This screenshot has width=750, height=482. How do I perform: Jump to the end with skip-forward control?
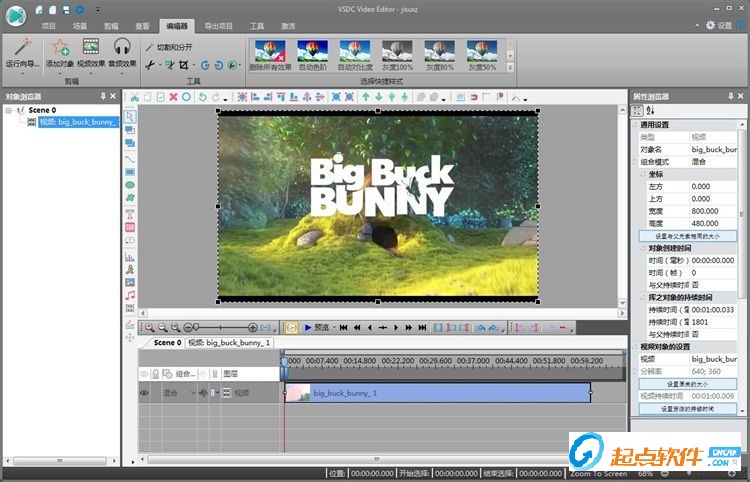click(422, 328)
